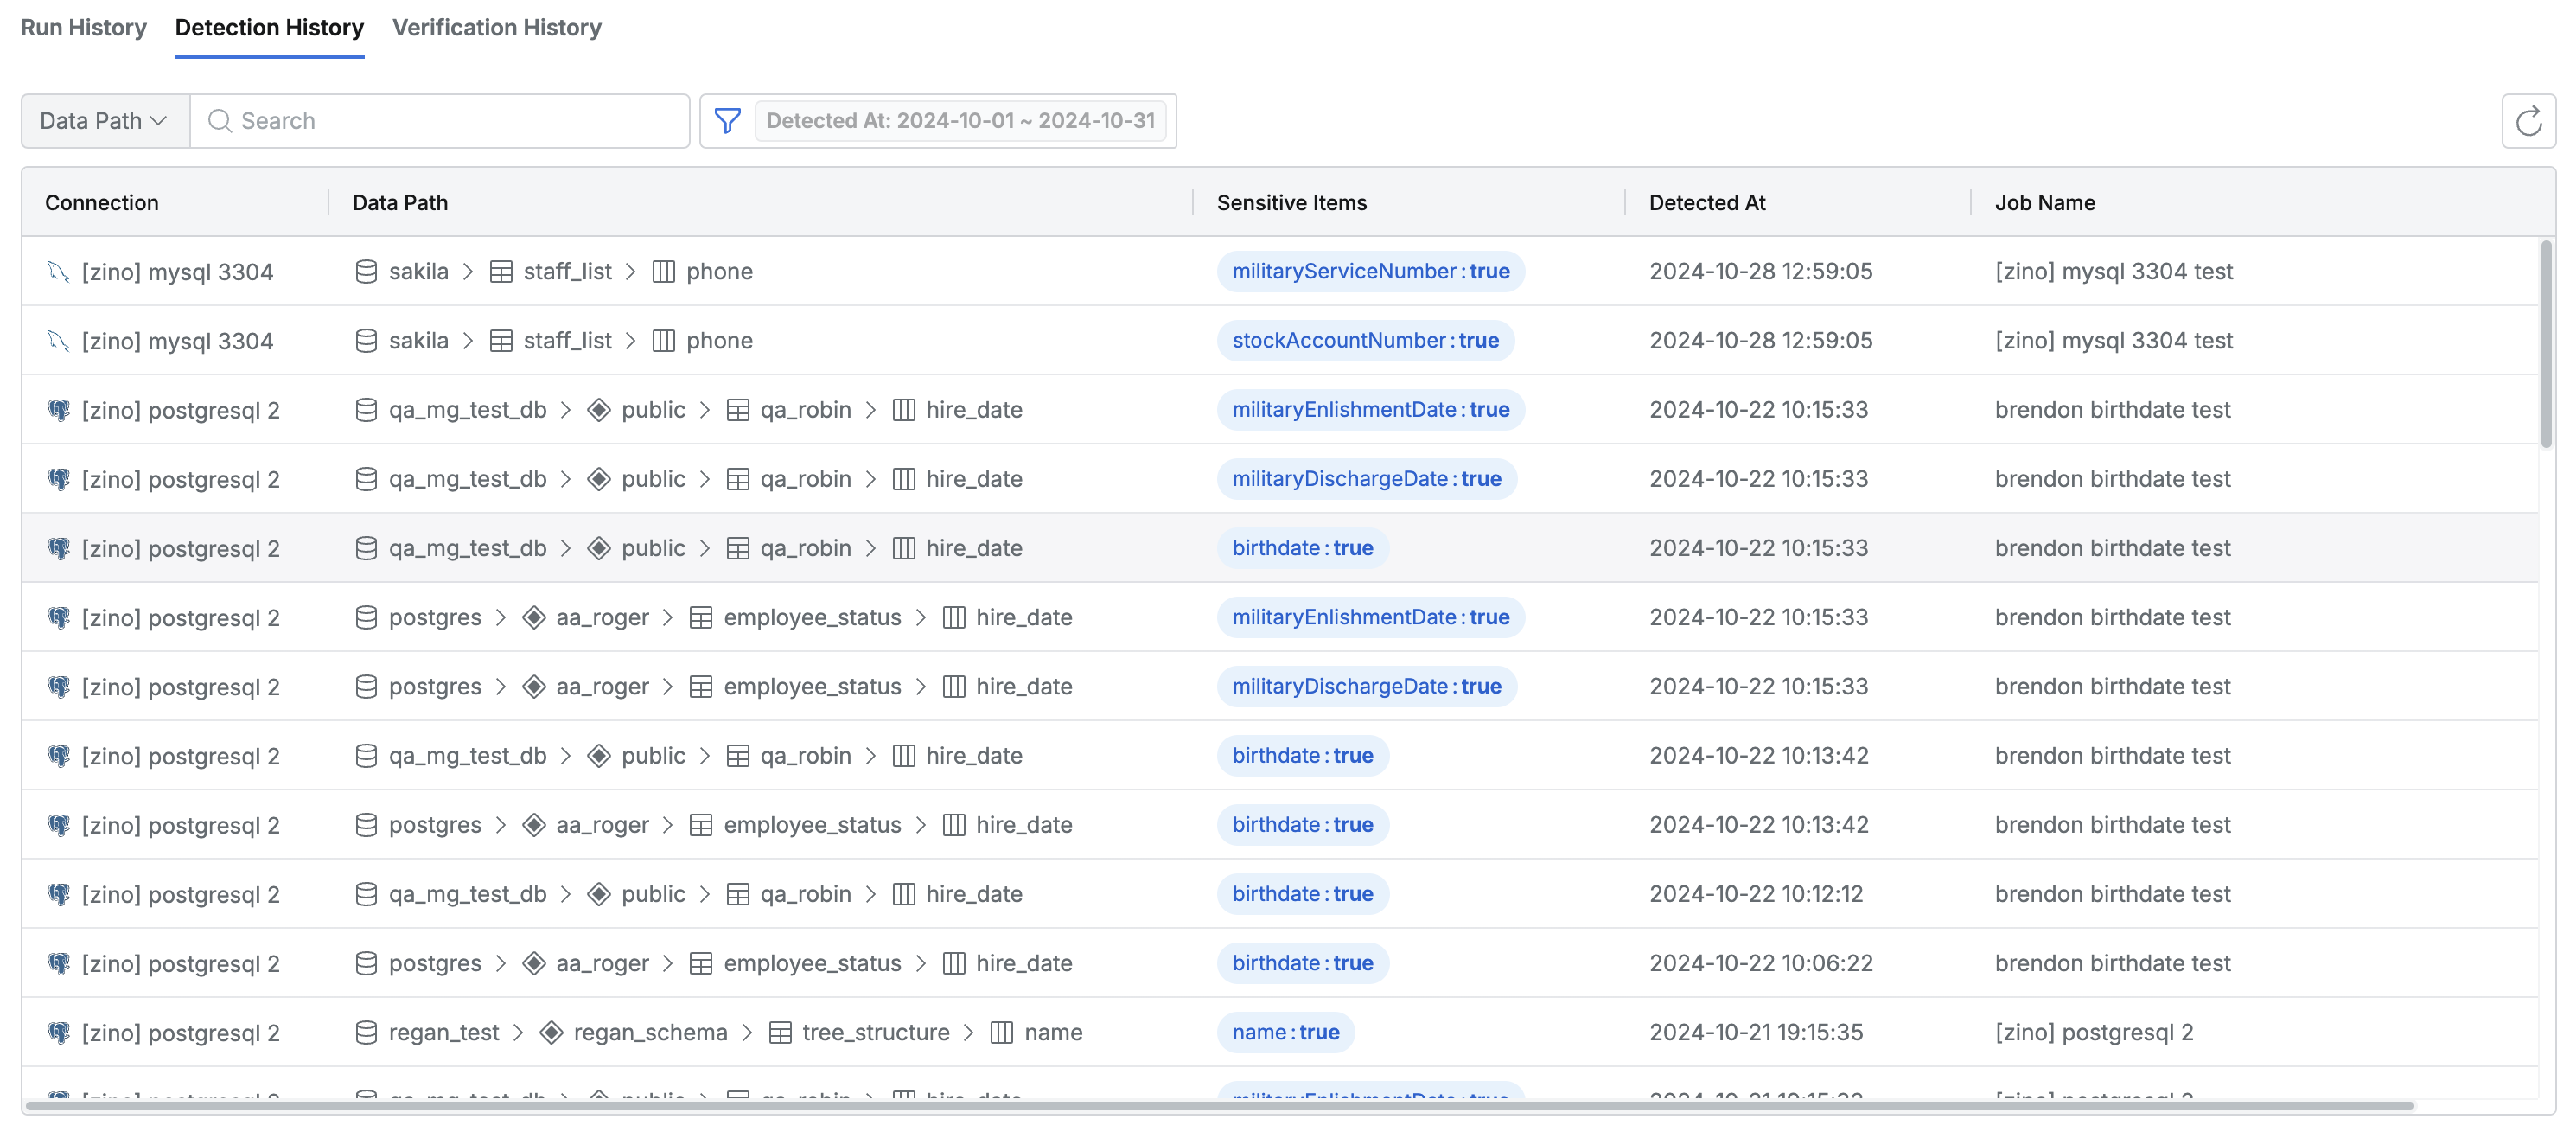Switch to Run History tab

83,28
